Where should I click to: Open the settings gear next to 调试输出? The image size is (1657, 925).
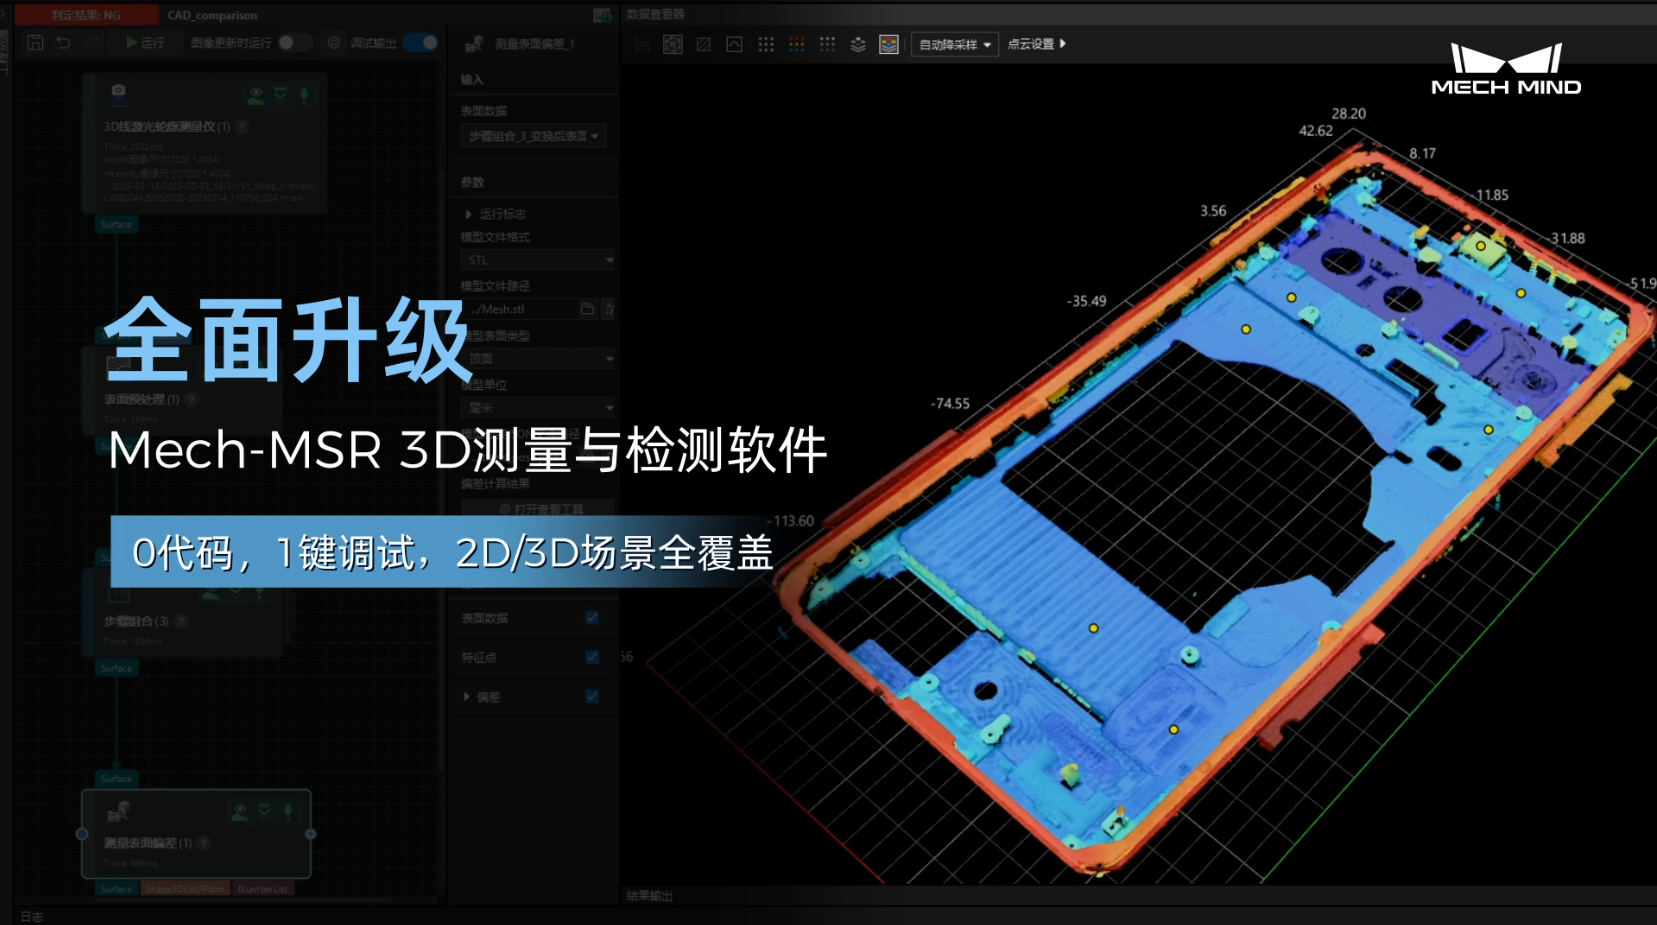pos(334,42)
